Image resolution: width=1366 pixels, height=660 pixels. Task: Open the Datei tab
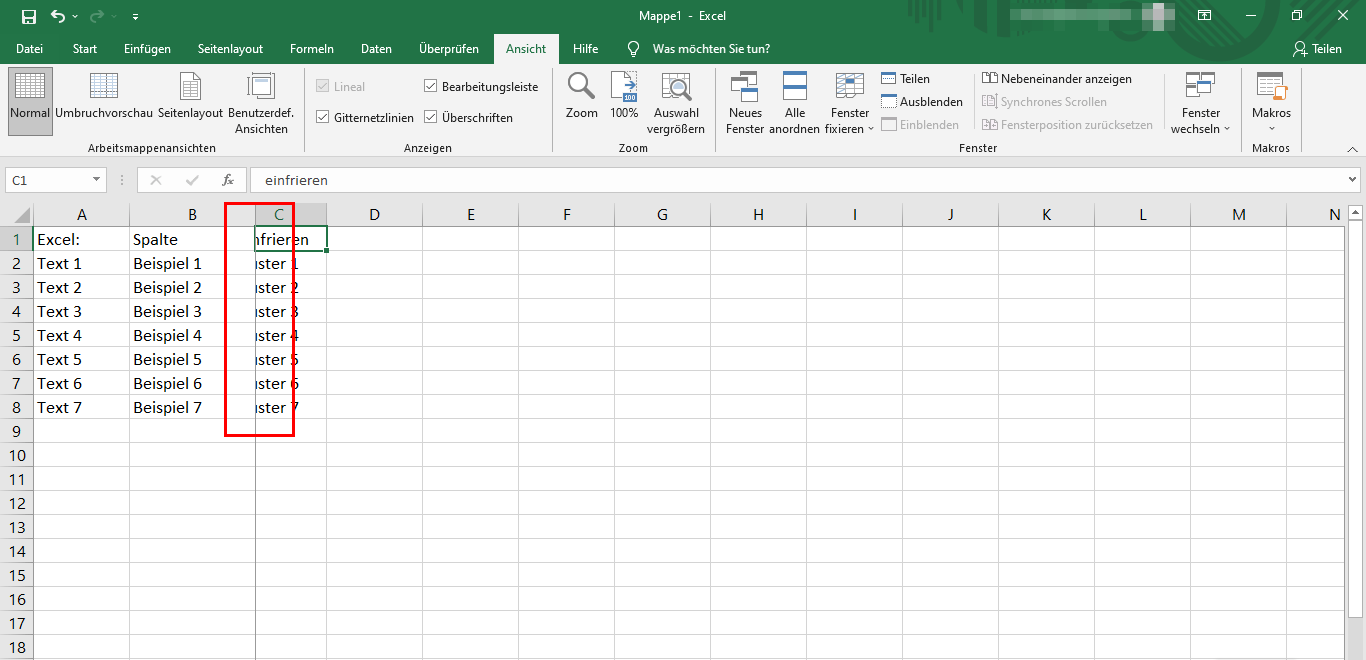pos(30,49)
